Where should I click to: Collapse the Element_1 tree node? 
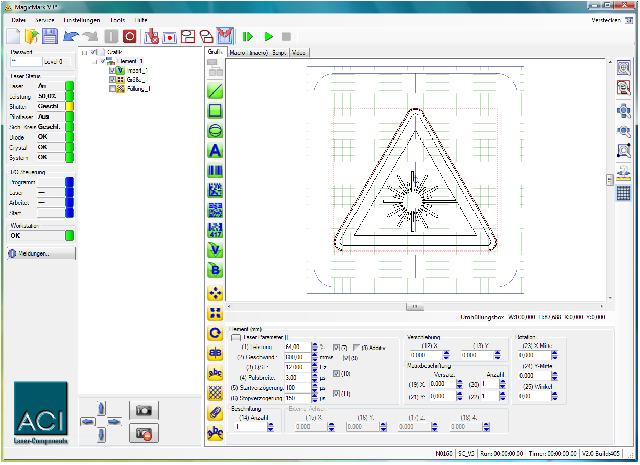96,61
